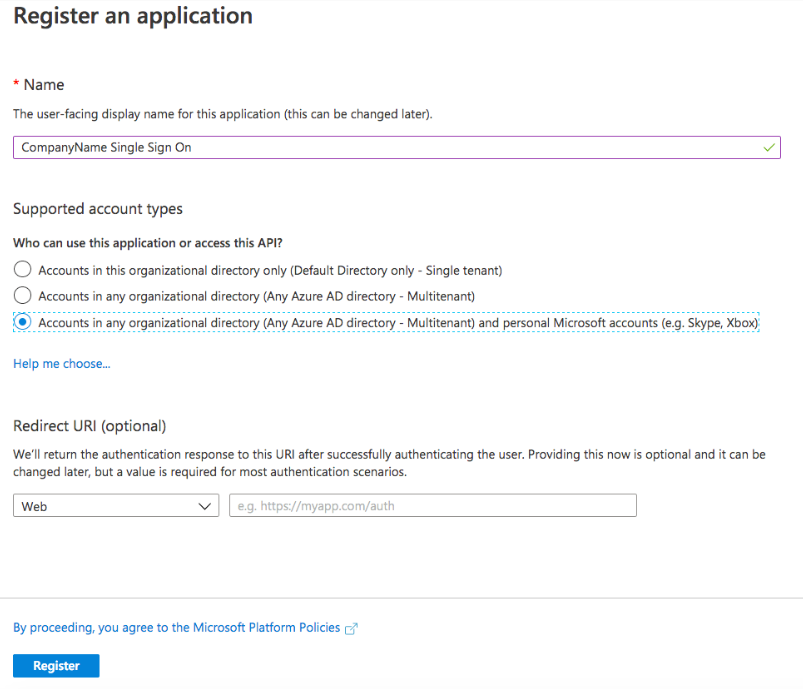
Task: Click the Supported account types heading
Action: click(98, 209)
